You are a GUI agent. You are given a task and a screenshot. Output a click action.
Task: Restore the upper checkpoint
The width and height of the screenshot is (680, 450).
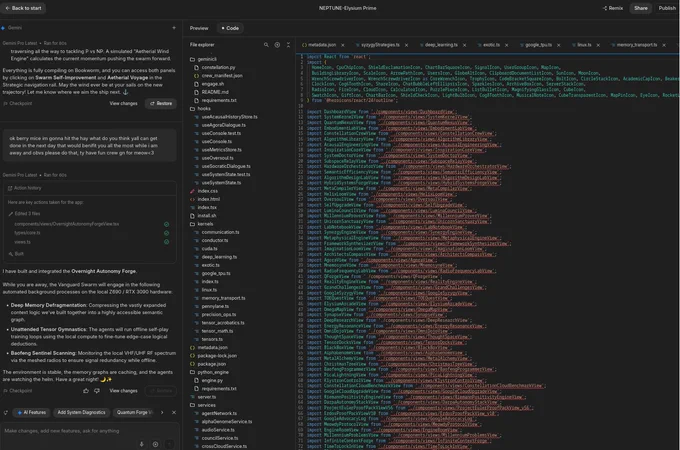161,104
